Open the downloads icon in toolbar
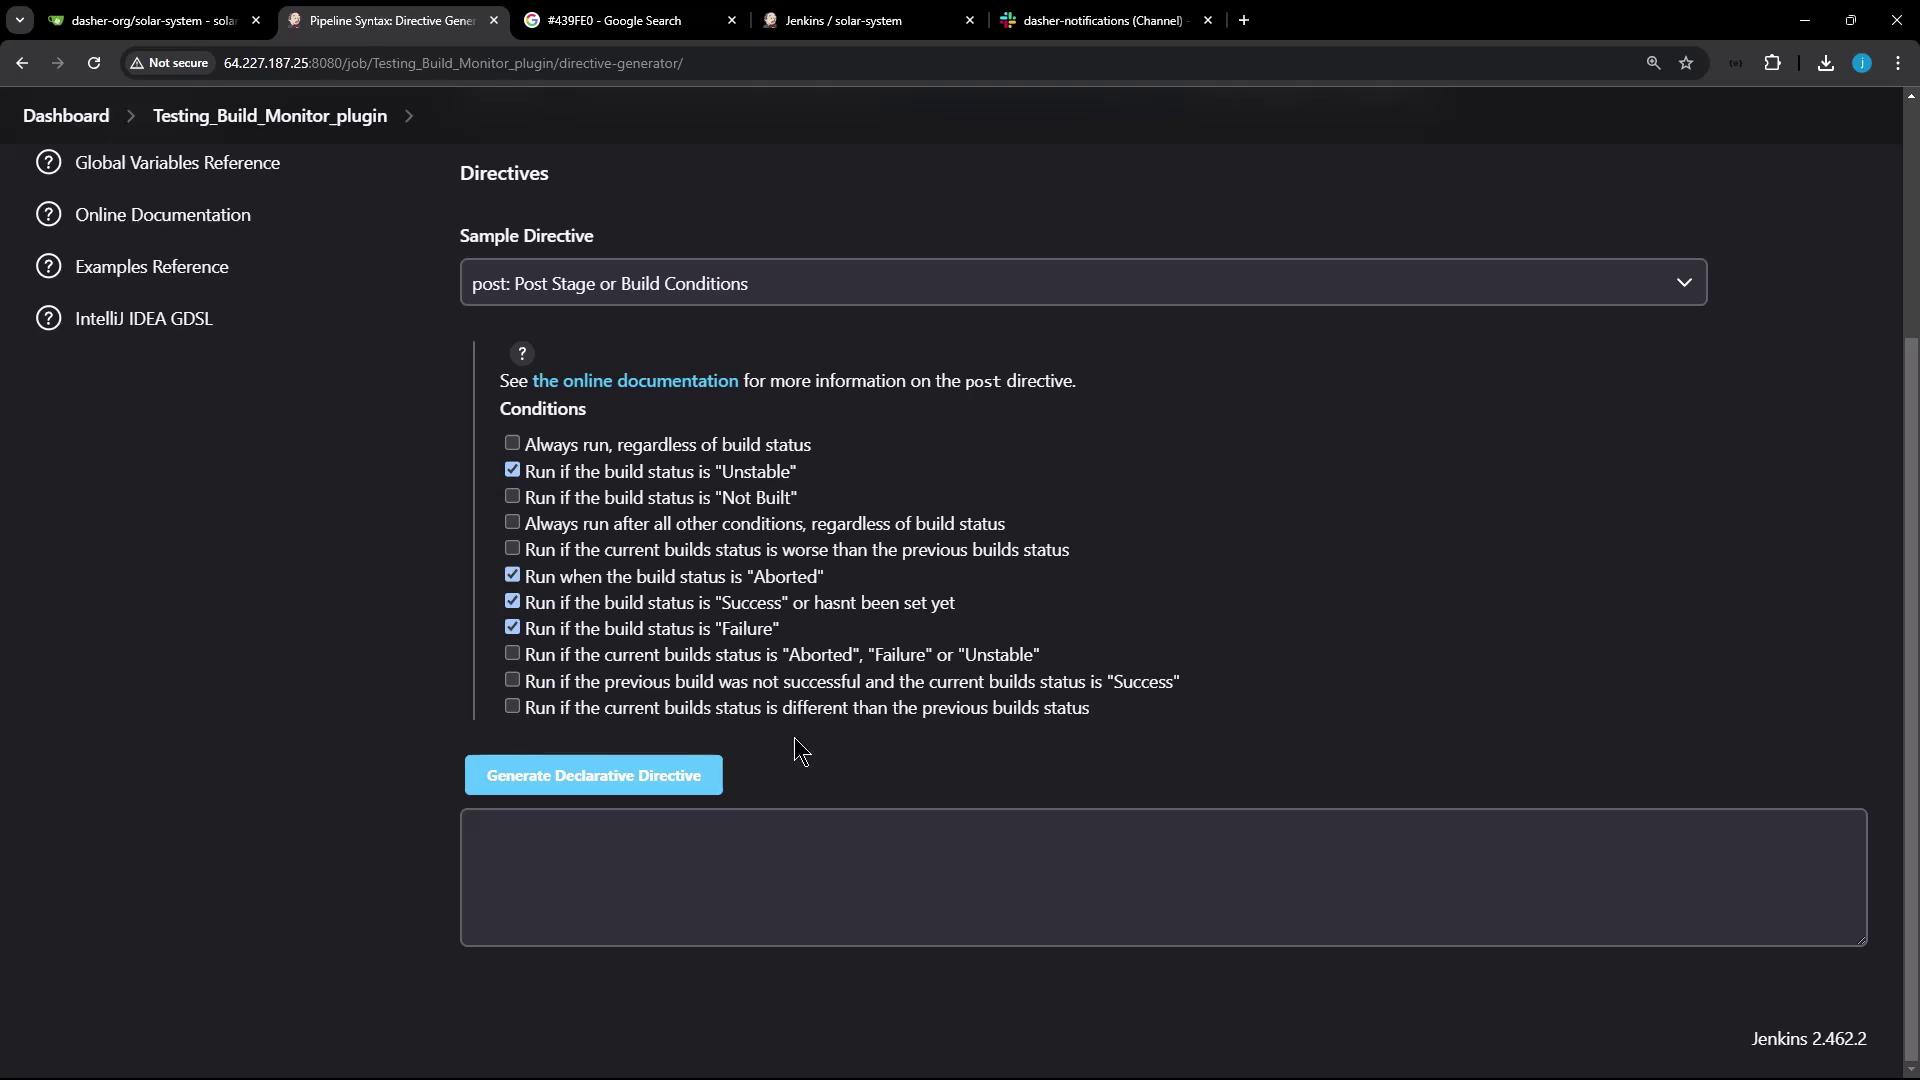This screenshot has width=1920, height=1080. coord(1825,63)
